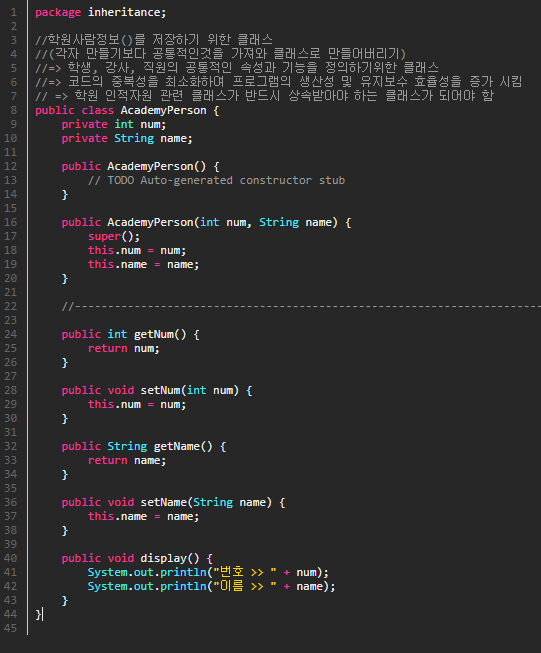Click 'this.name = name;' on line 37
Viewport: 541px width, 653px height.
pos(144,516)
